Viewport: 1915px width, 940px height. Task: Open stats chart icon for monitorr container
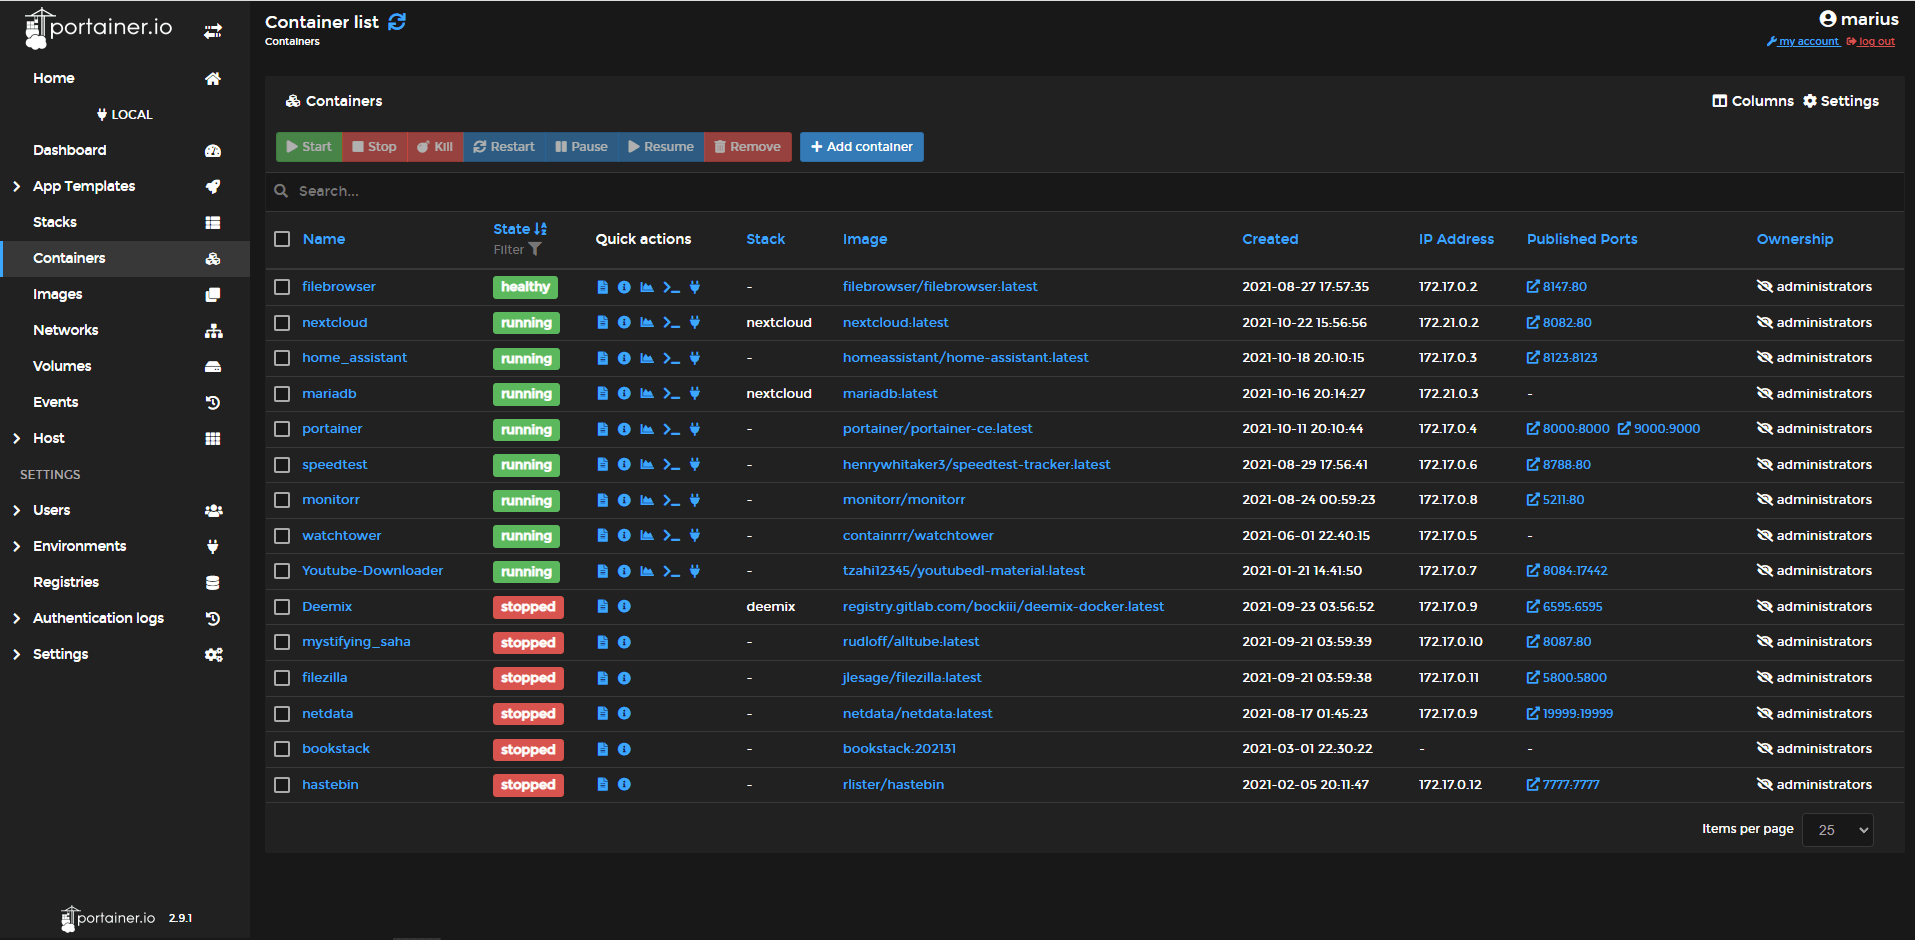pos(647,500)
